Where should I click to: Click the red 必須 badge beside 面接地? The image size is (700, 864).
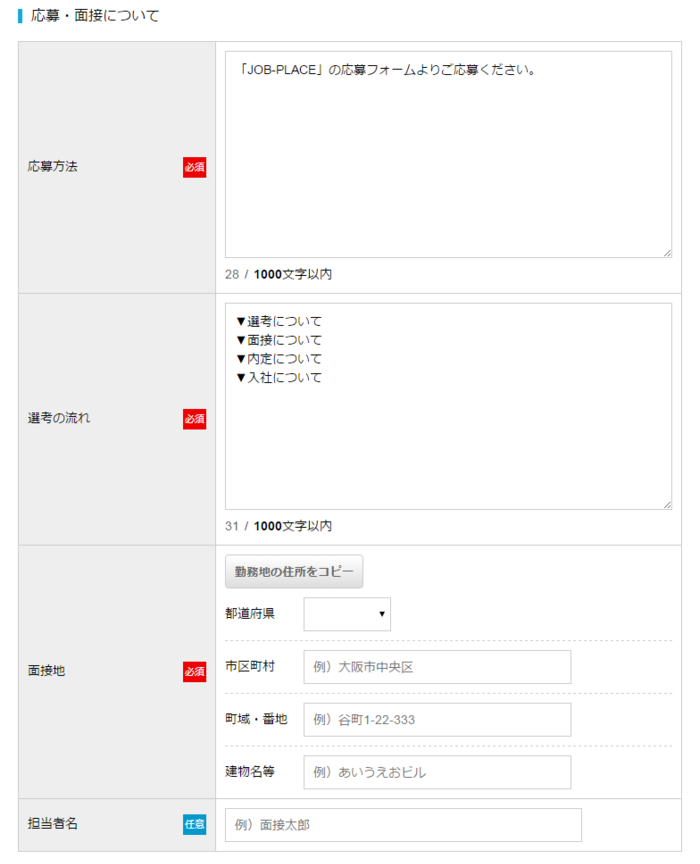point(194,672)
